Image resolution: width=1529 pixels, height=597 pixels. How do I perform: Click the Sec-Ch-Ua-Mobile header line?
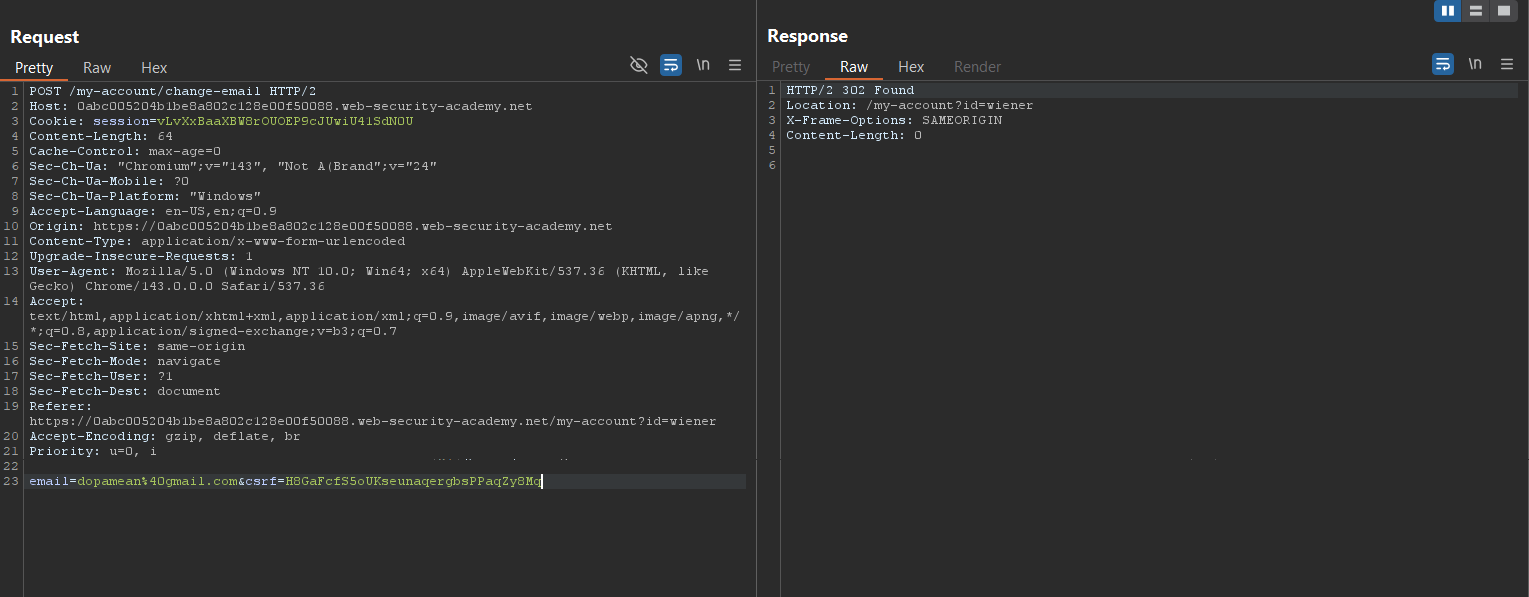[x=109, y=181]
